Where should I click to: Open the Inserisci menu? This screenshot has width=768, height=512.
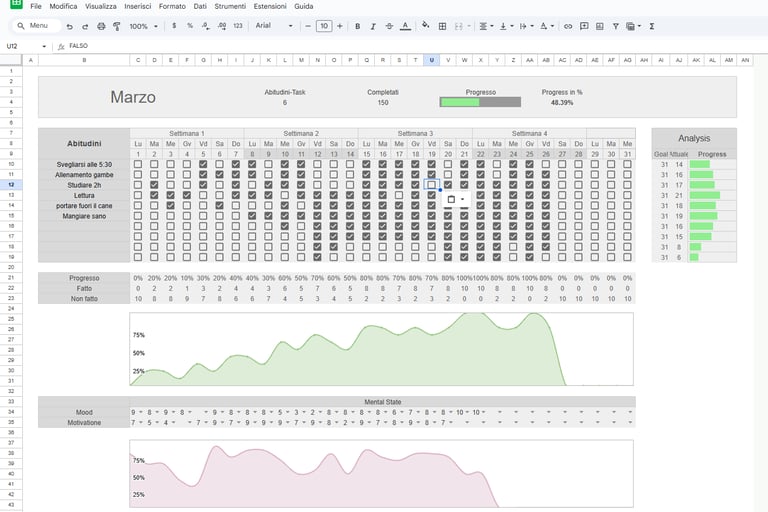click(138, 6)
